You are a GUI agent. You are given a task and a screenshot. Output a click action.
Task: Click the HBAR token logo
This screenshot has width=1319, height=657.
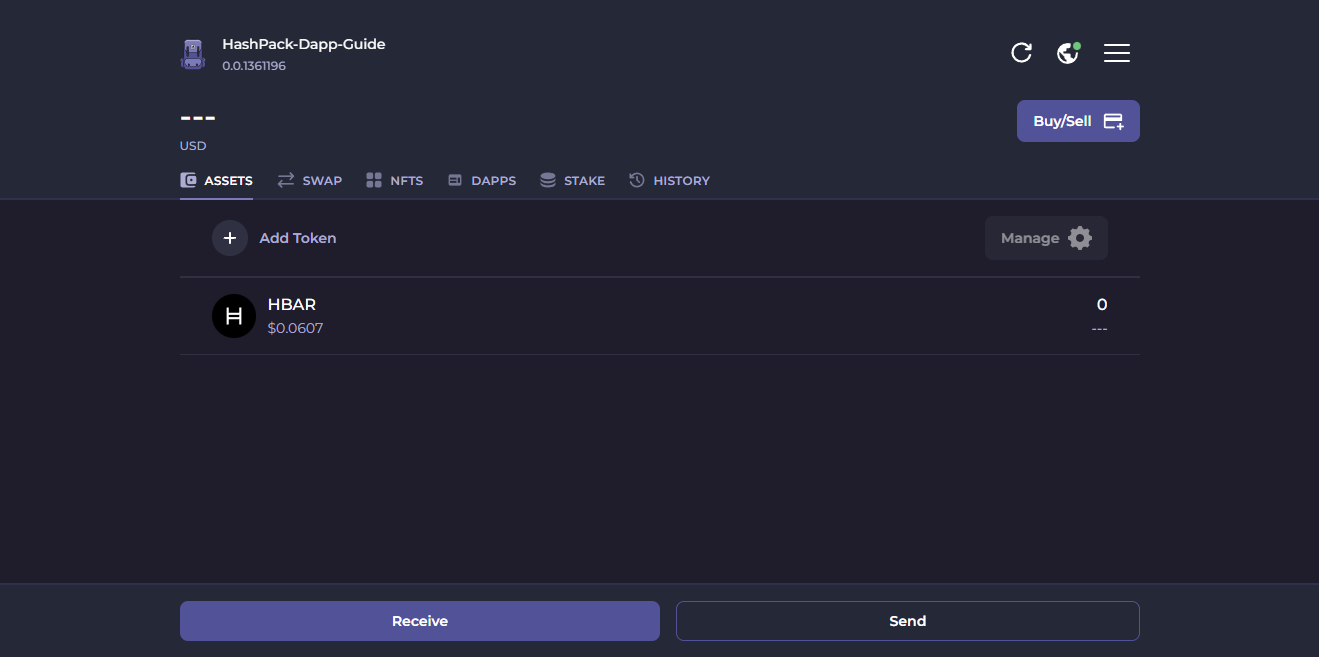[234, 316]
